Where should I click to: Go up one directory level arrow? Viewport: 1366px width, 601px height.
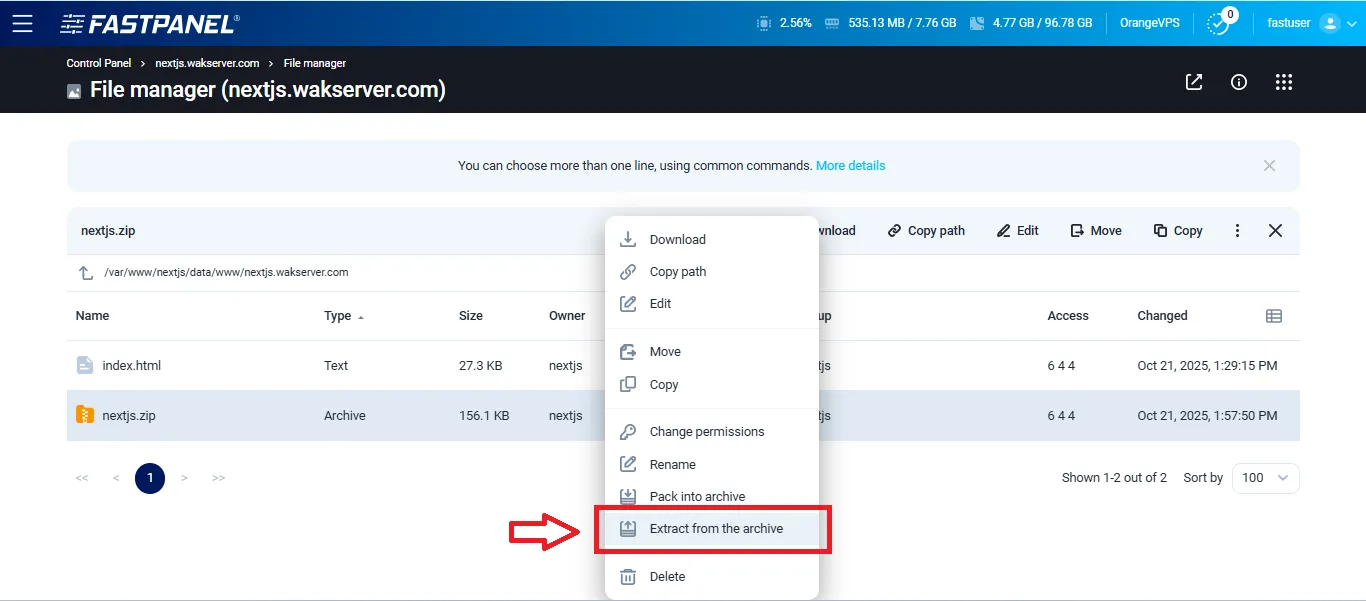click(x=86, y=273)
